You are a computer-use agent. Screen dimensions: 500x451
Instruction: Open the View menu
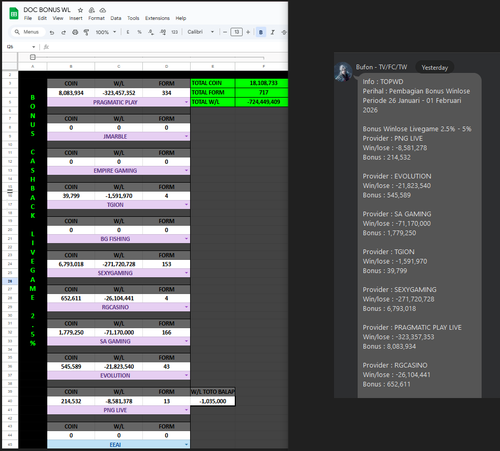point(58,18)
